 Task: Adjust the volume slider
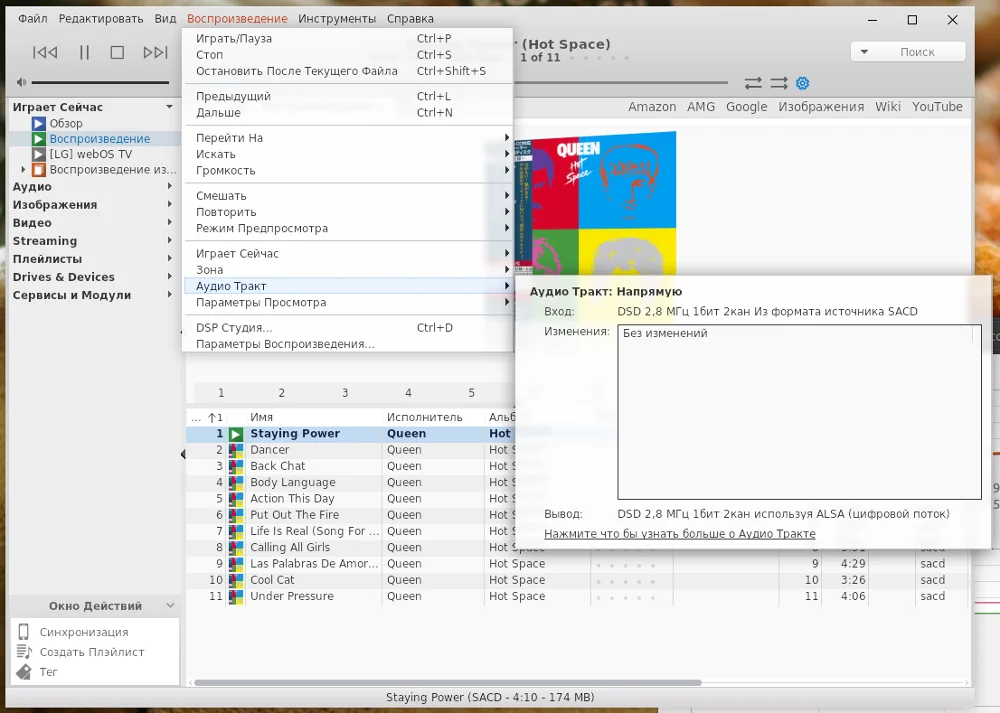pyautogui.click(x=100, y=82)
